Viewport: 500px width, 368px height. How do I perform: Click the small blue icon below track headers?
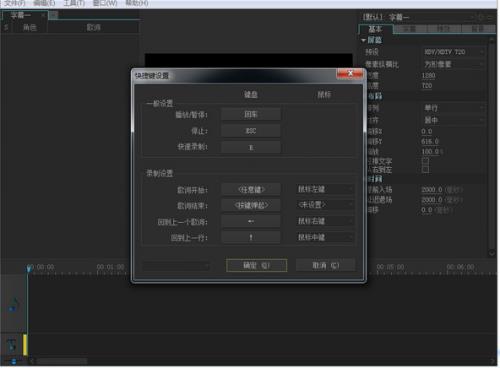point(14,361)
